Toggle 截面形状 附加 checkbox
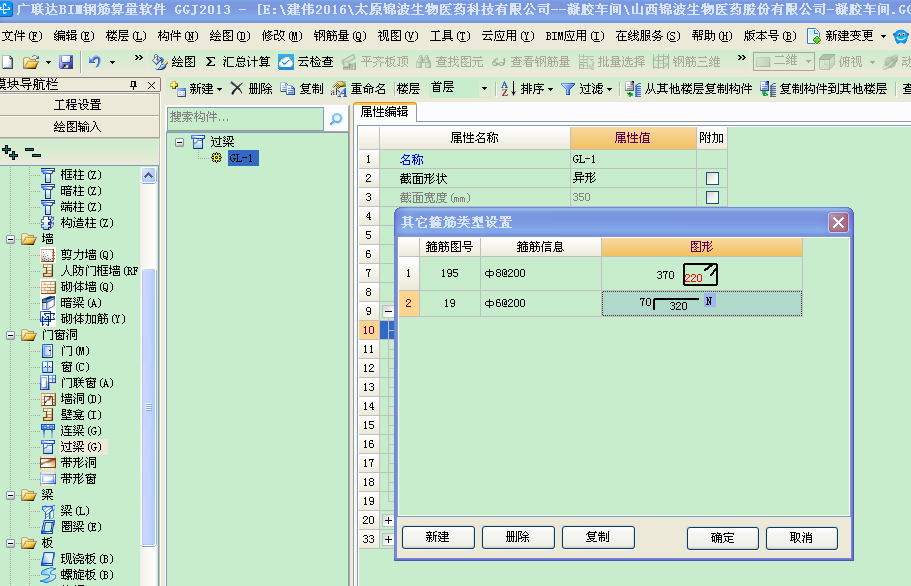Image resolution: width=911 pixels, height=586 pixels. coord(712,178)
